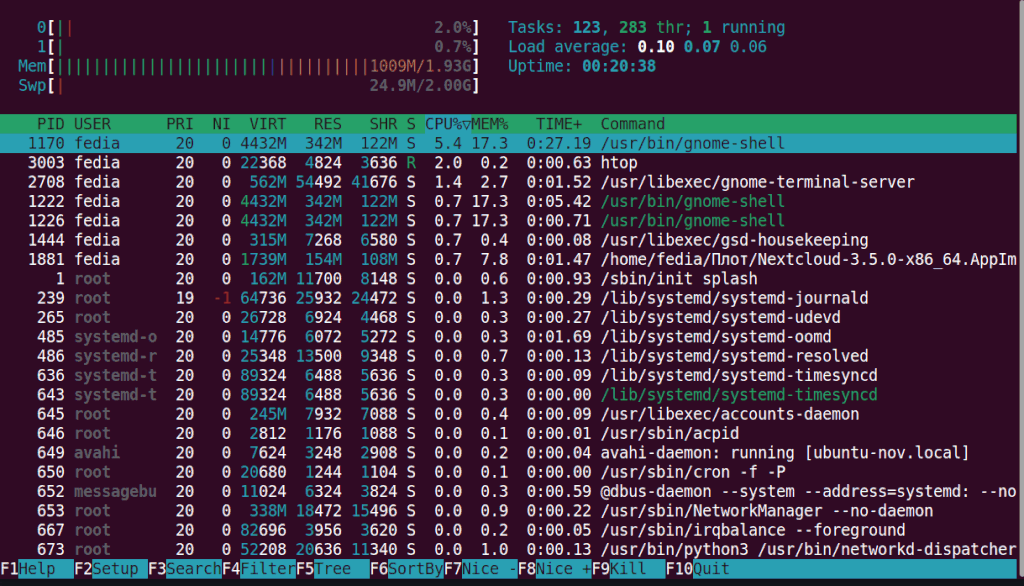Select the networkd-dispatcher python3 row
The image size is (1024, 586).
pos(508,549)
